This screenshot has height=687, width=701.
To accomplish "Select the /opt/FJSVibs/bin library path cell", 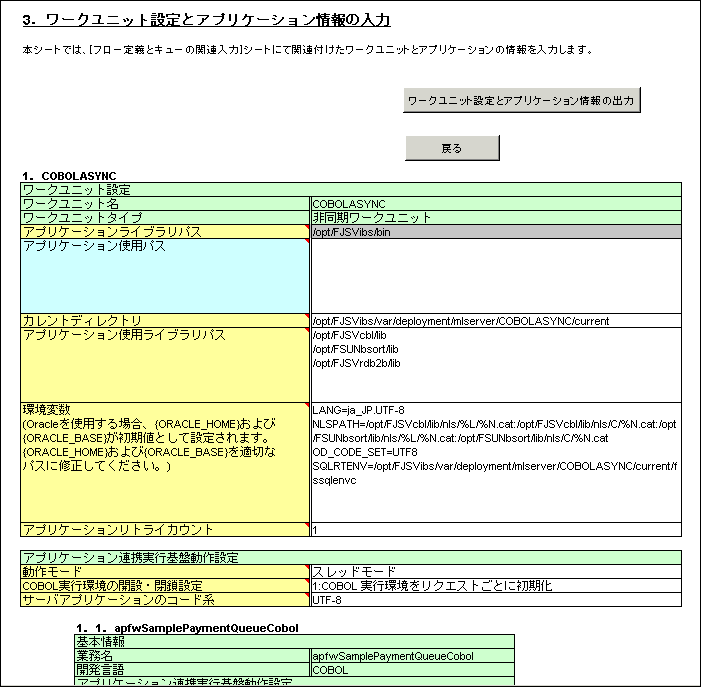I will pyautogui.click(x=496, y=232).
